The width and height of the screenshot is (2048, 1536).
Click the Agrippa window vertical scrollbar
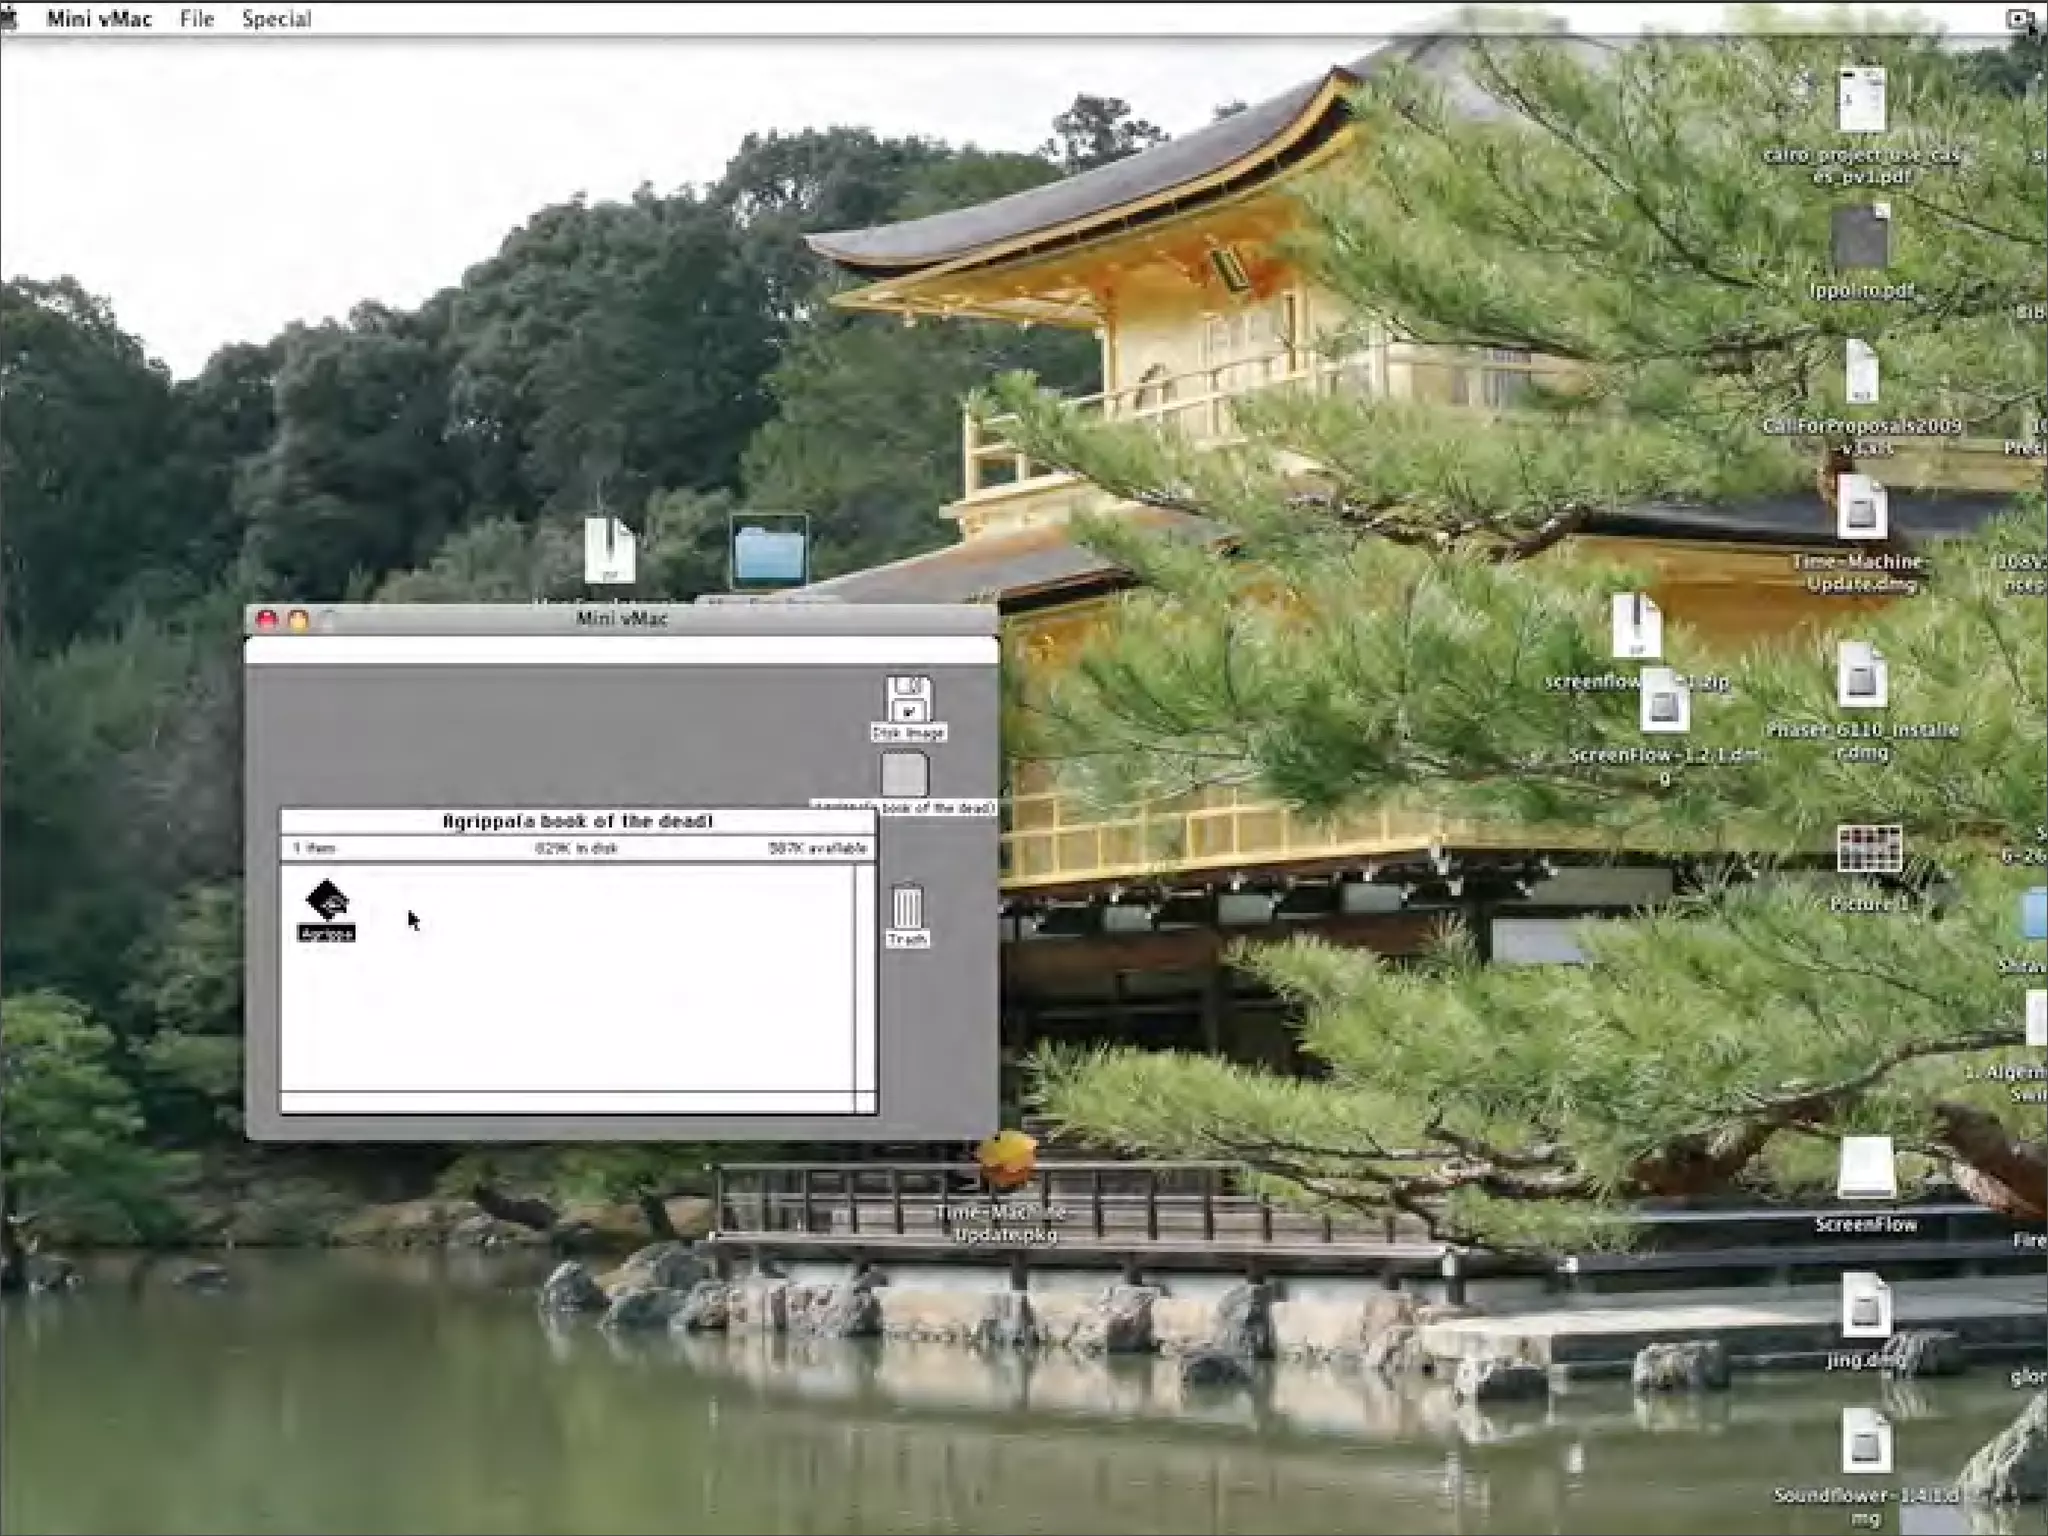tap(865, 977)
